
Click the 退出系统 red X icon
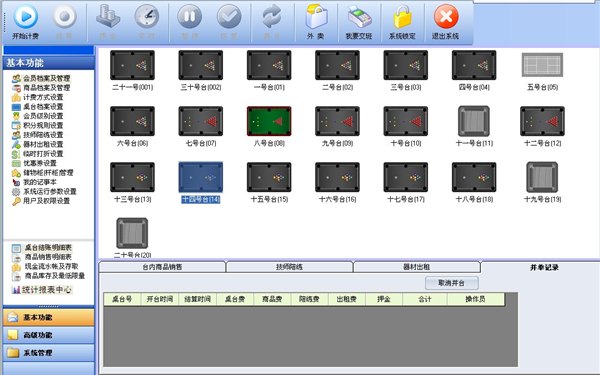pos(446,16)
